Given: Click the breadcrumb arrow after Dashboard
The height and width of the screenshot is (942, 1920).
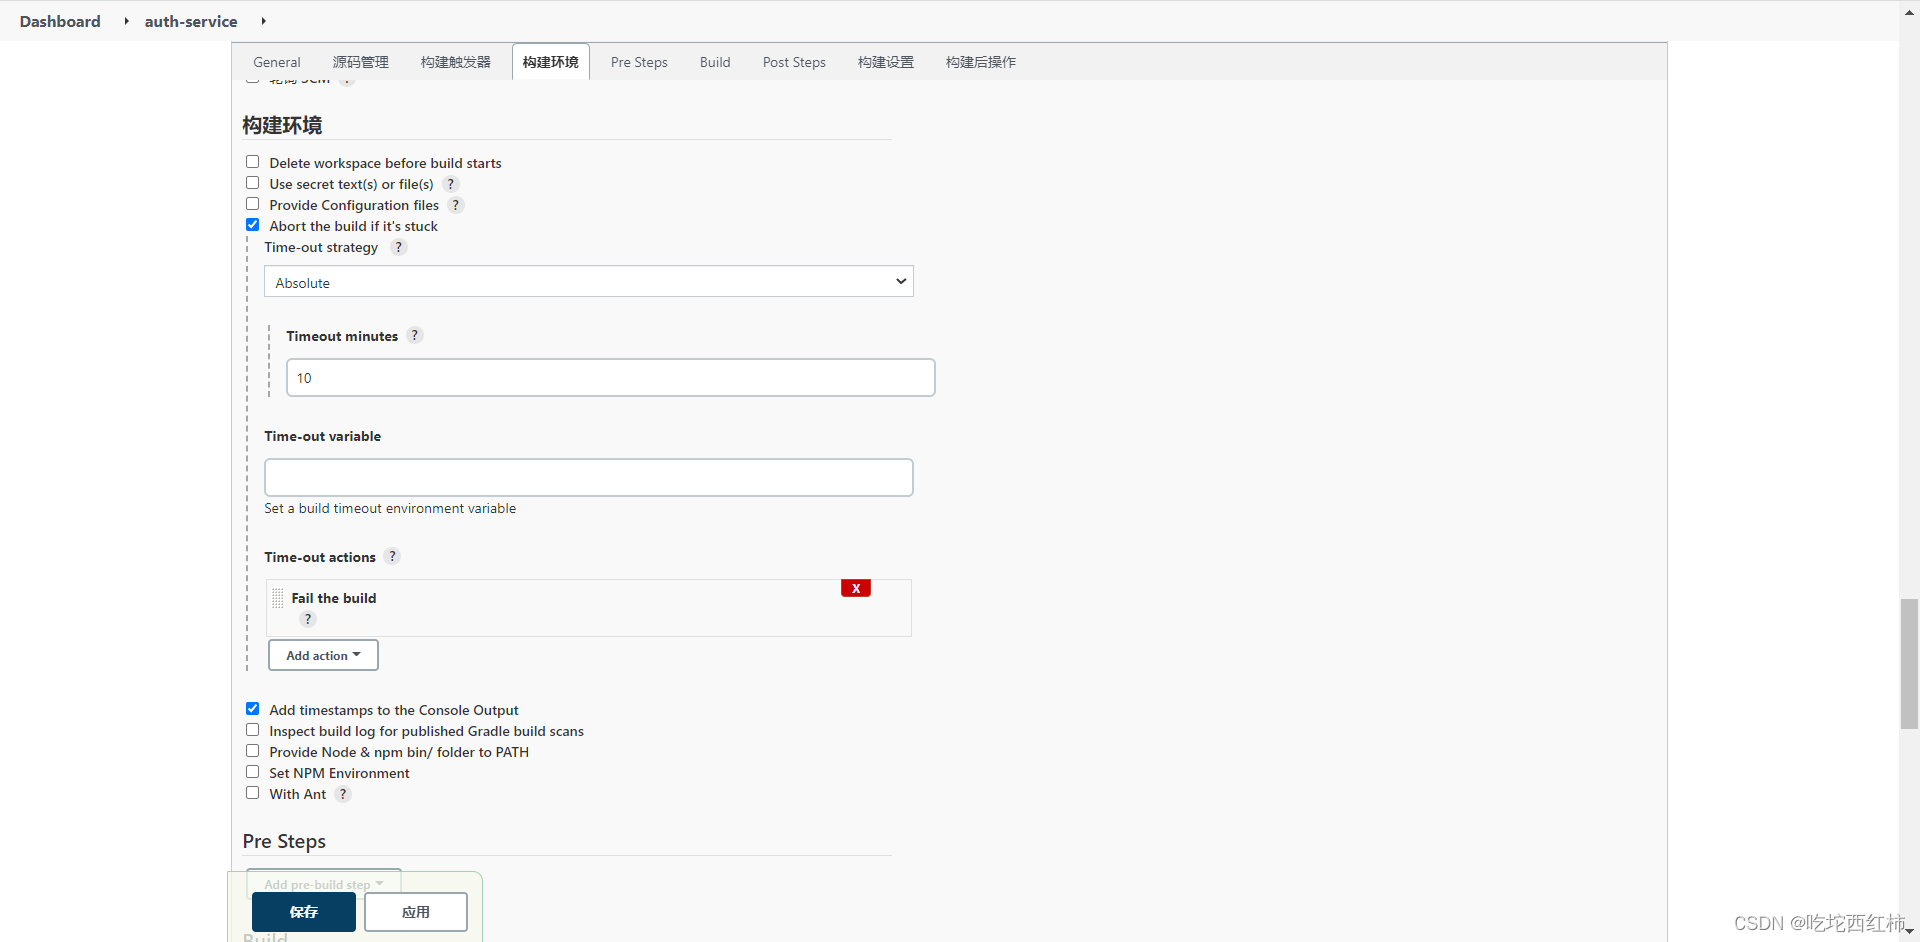Looking at the screenshot, I should pyautogui.click(x=126, y=21).
